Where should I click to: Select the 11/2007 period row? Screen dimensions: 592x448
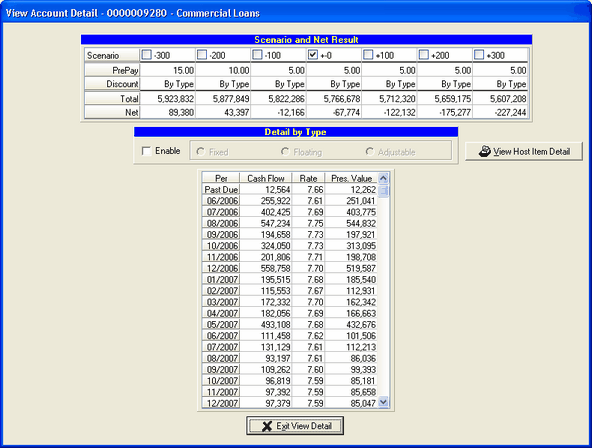290,392
